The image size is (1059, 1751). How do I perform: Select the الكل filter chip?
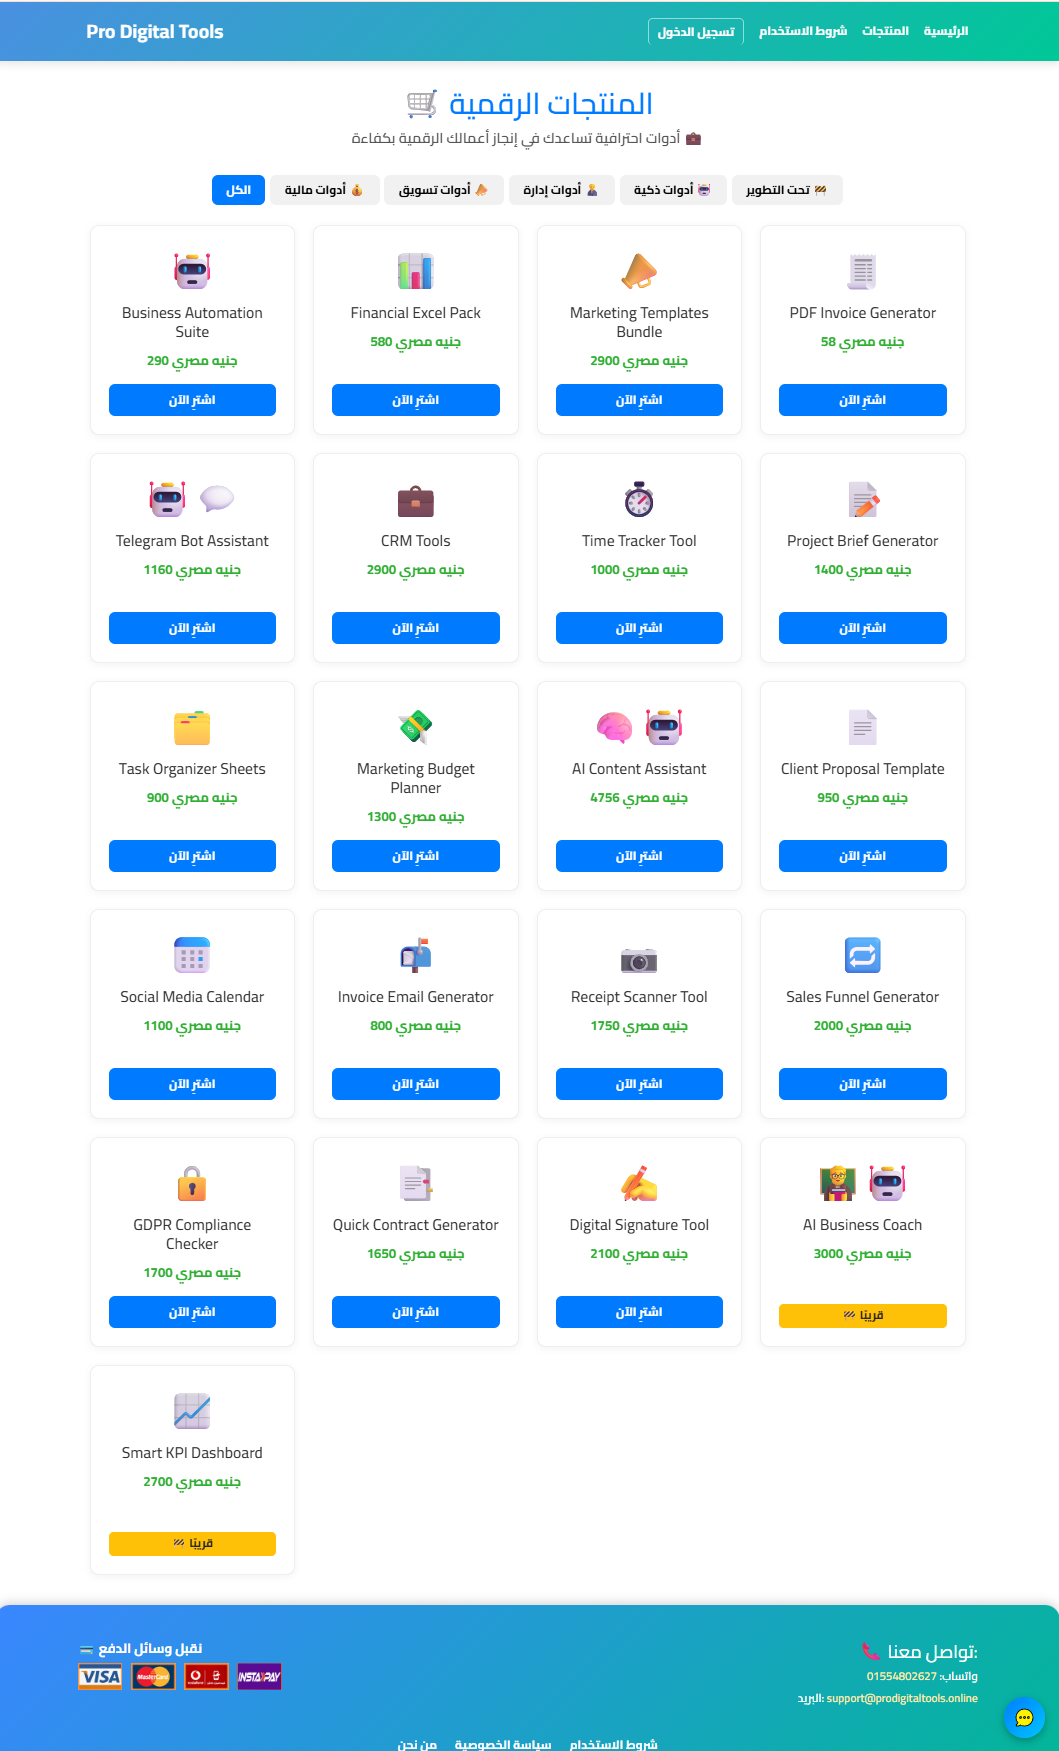237,190
